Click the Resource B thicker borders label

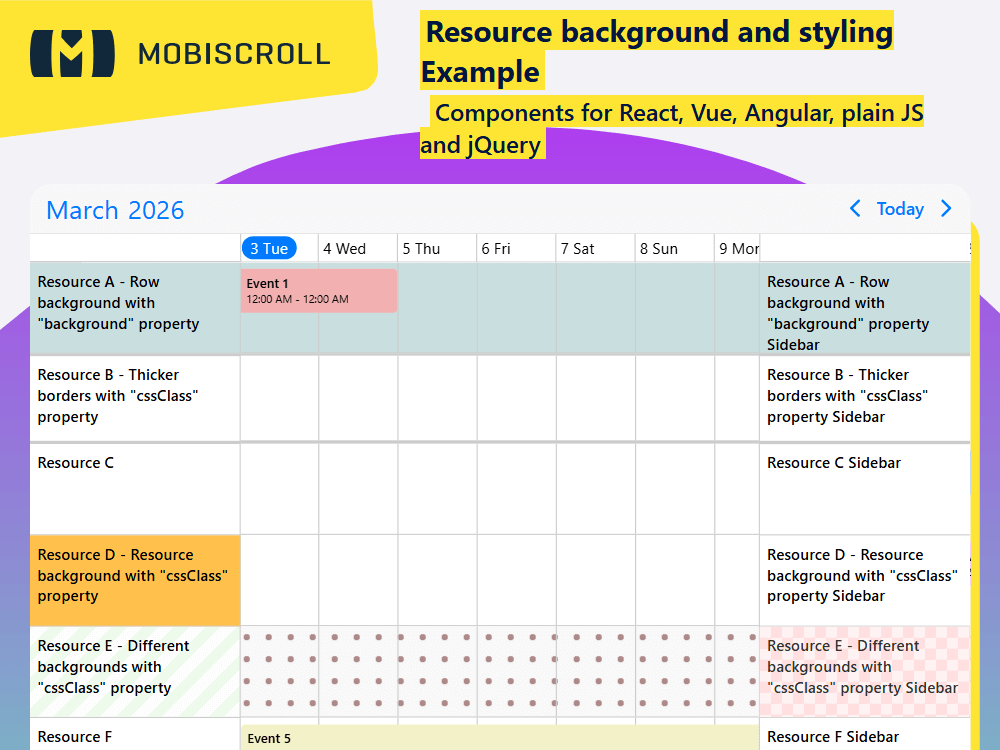tap(120, 396)
